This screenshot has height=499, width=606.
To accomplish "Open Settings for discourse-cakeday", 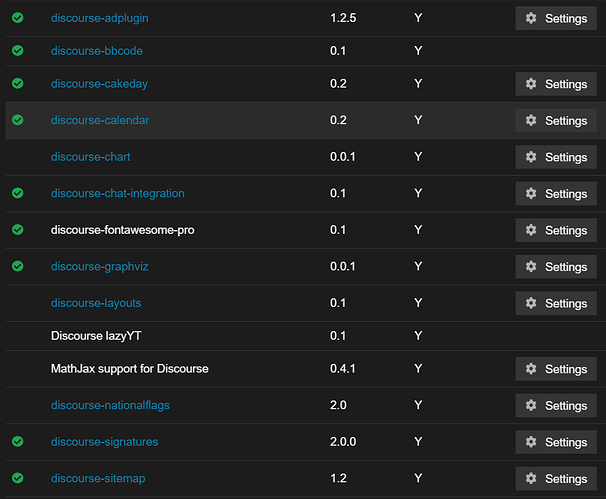I will [x=556, y=84].
